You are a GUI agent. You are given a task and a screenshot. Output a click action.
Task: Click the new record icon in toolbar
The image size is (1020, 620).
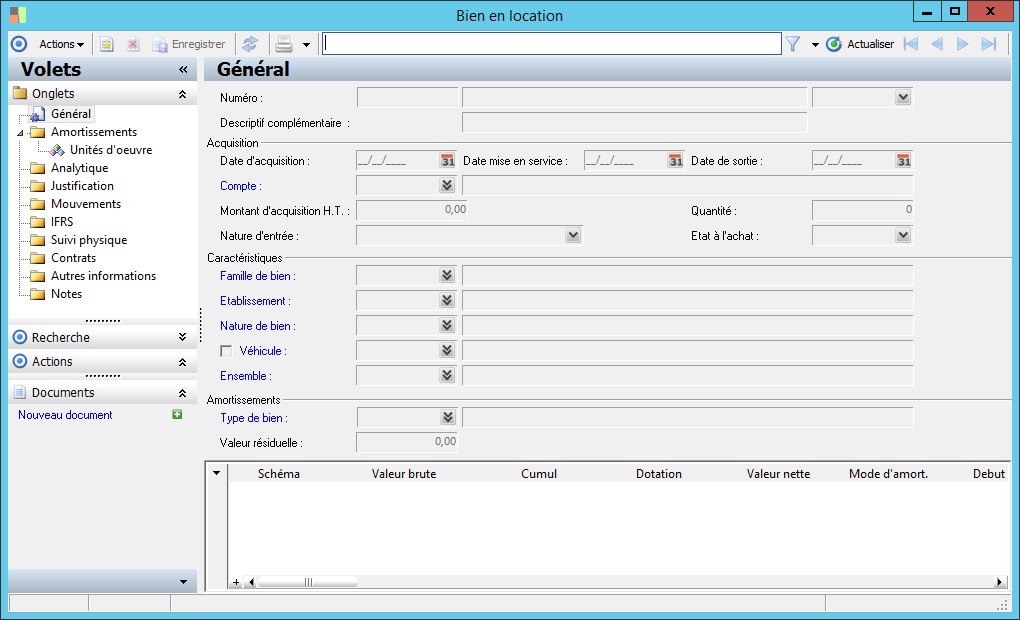(x=107, y=44)
